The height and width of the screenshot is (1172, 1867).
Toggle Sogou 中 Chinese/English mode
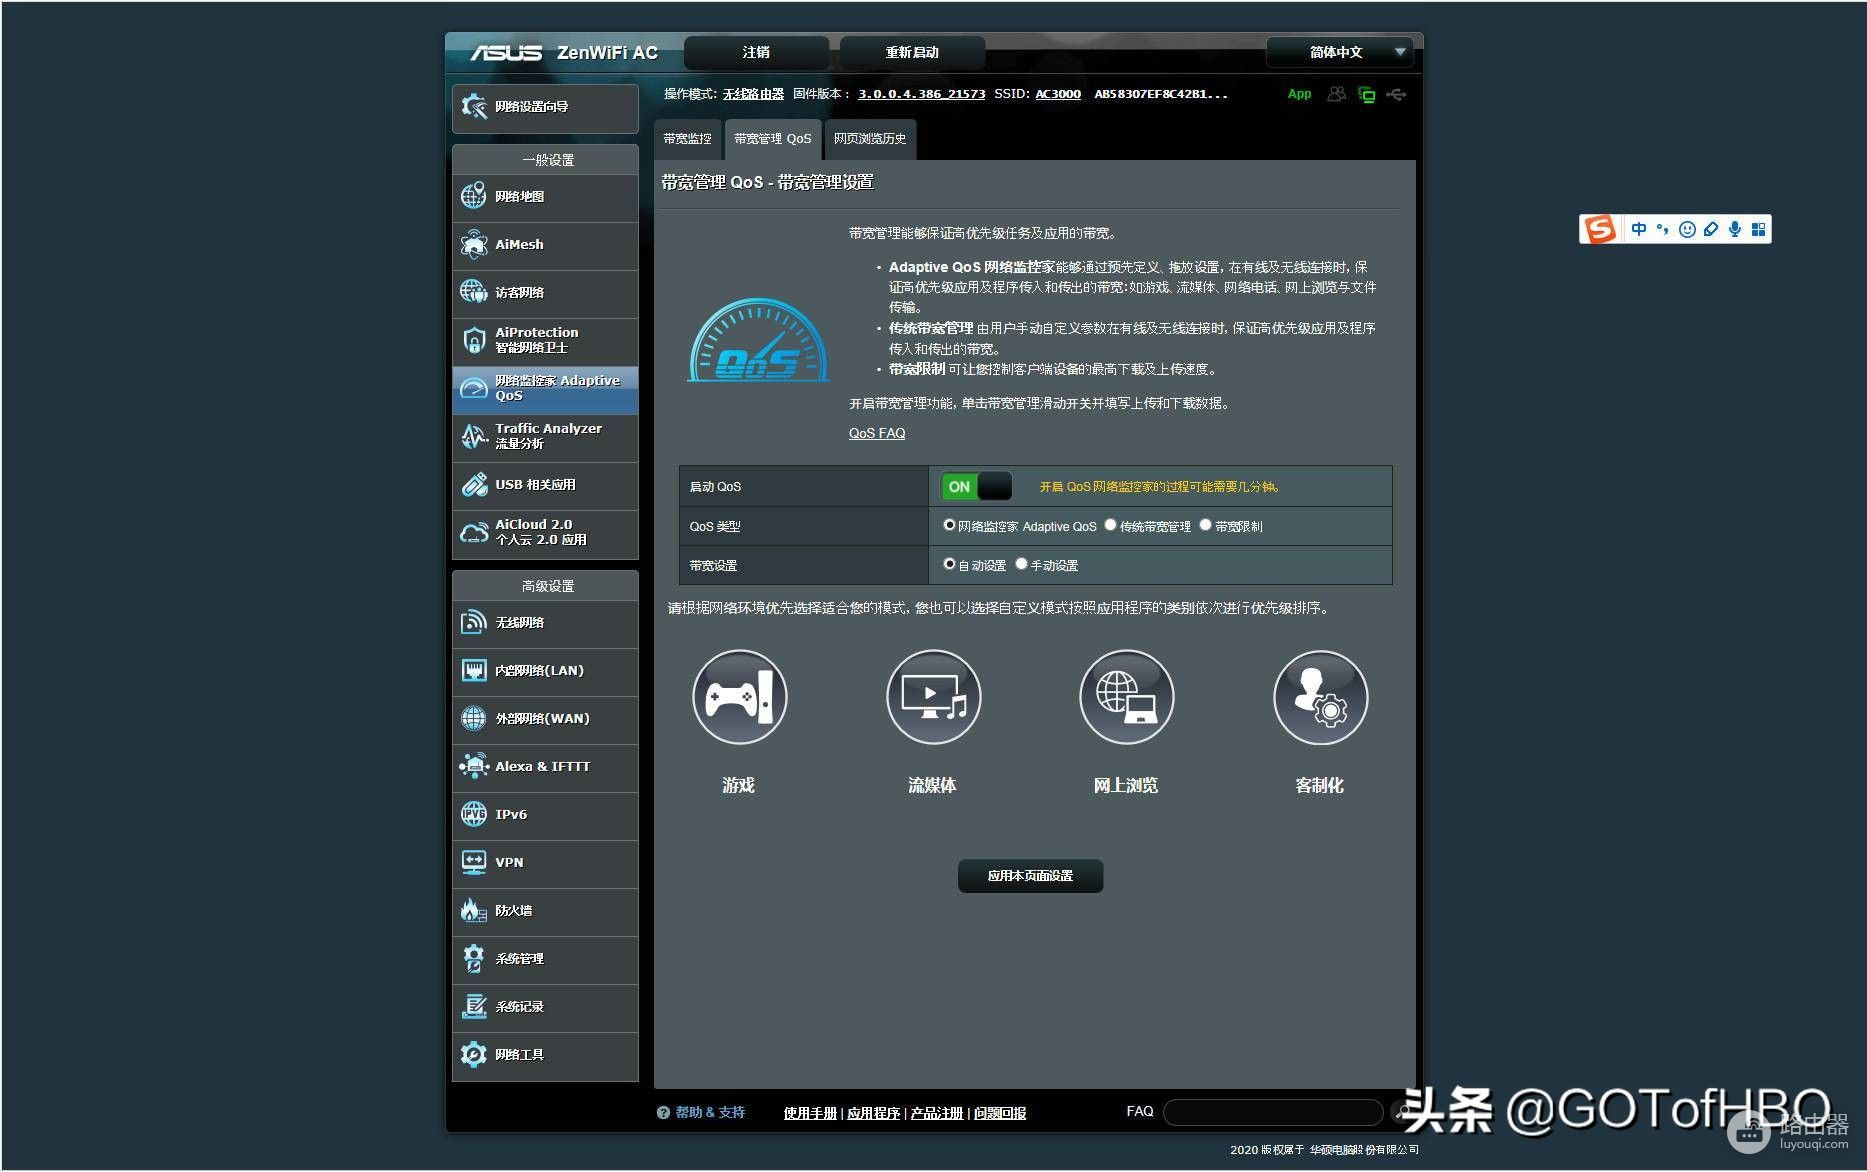click(1639, 229)
